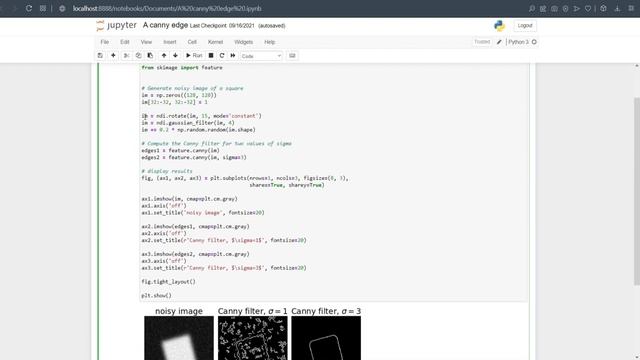The height and width of the screenshot is (360, 640).
Task: Click the code line fig.tight_layout()
Action: pos(168,282)
